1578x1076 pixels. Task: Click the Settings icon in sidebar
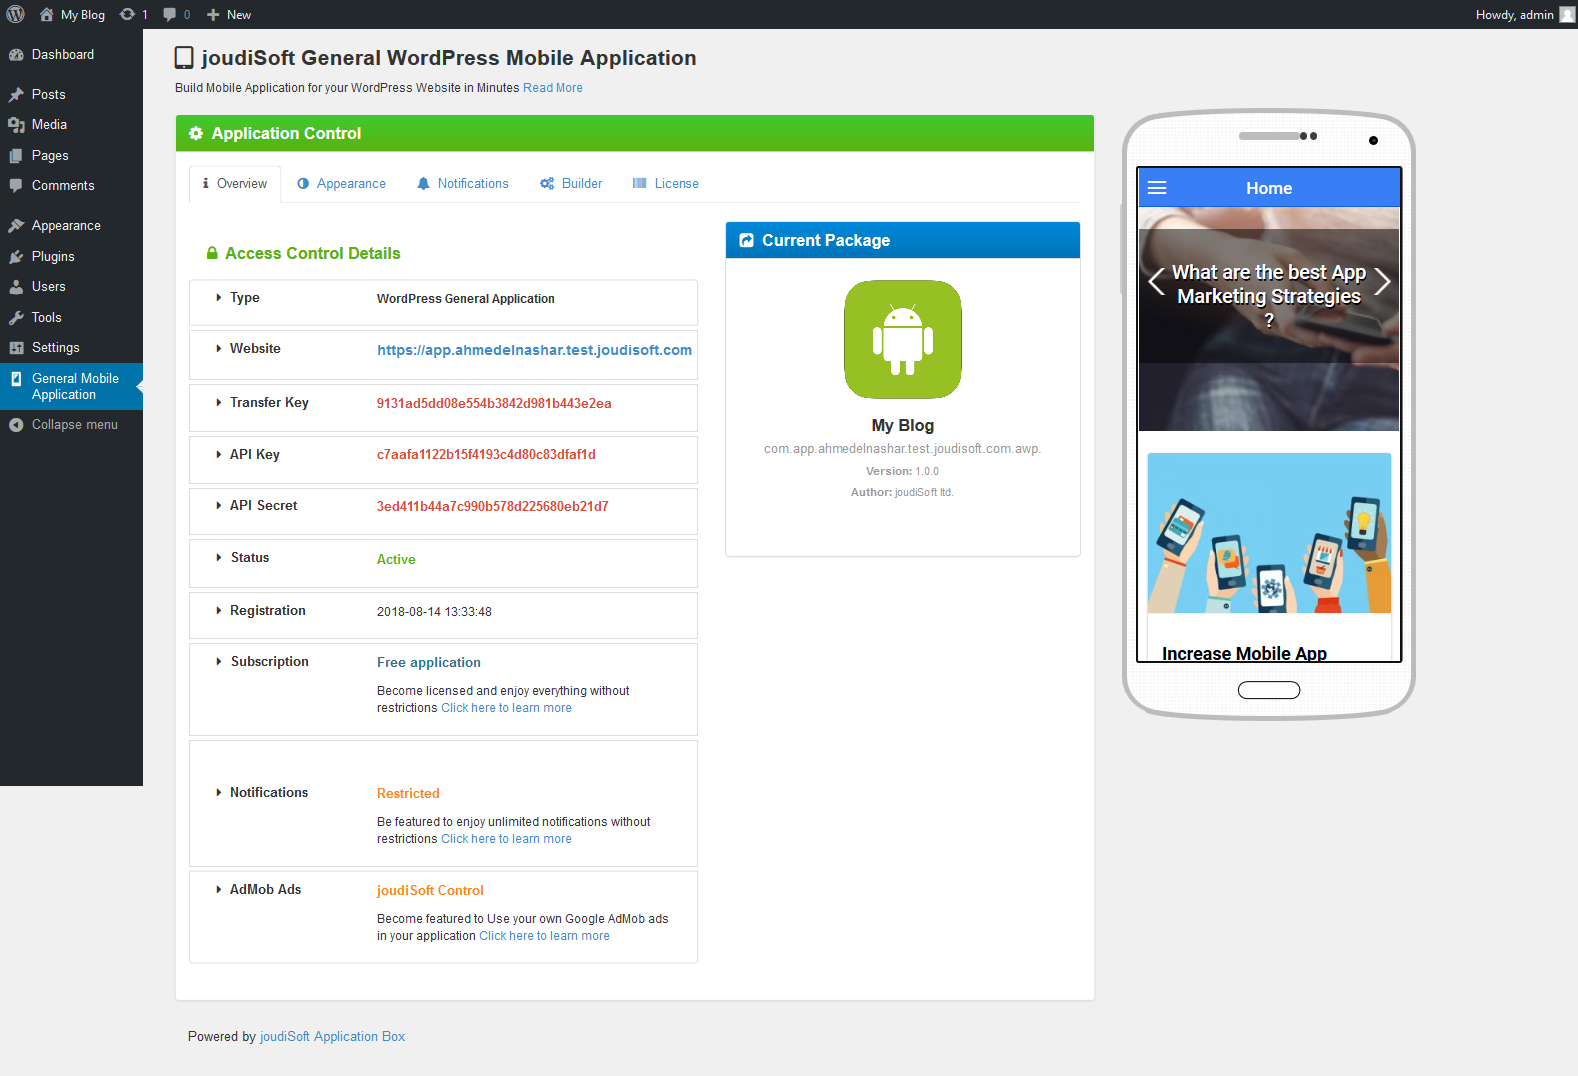16,348
